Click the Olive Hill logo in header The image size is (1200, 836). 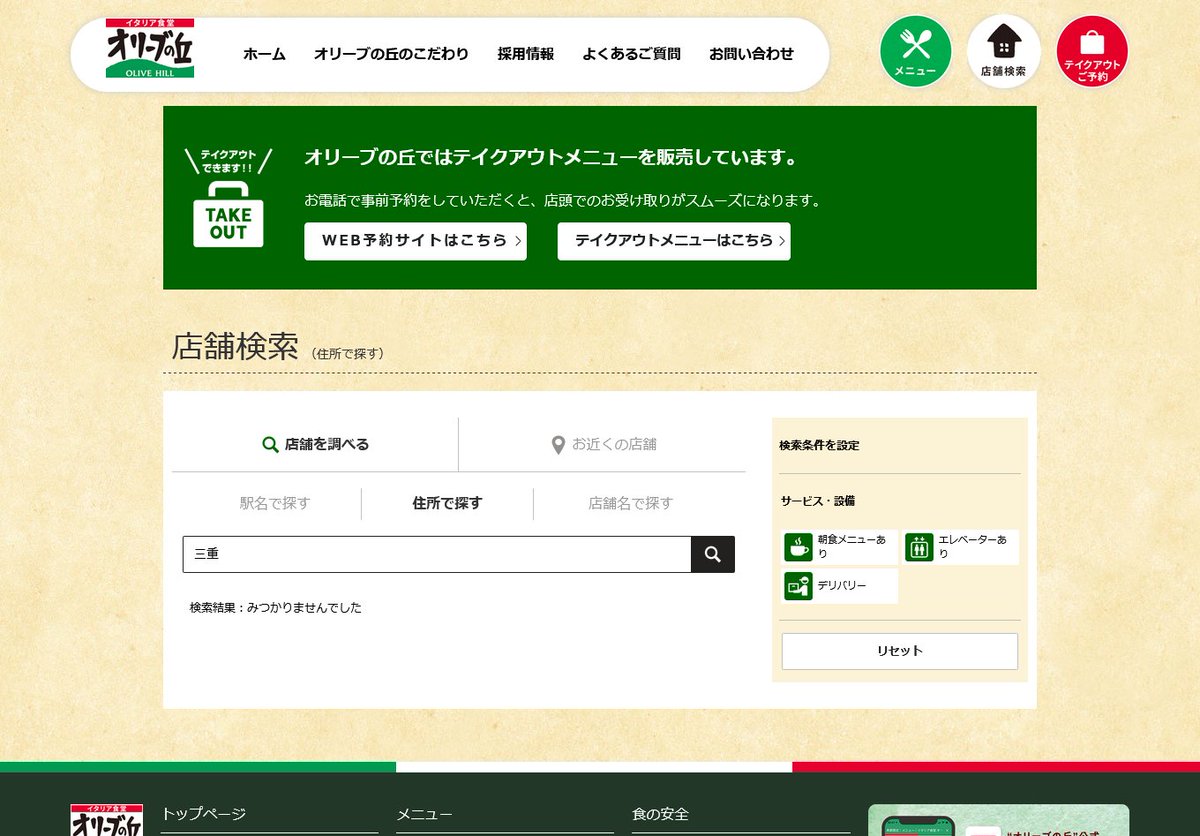point(150,50)
